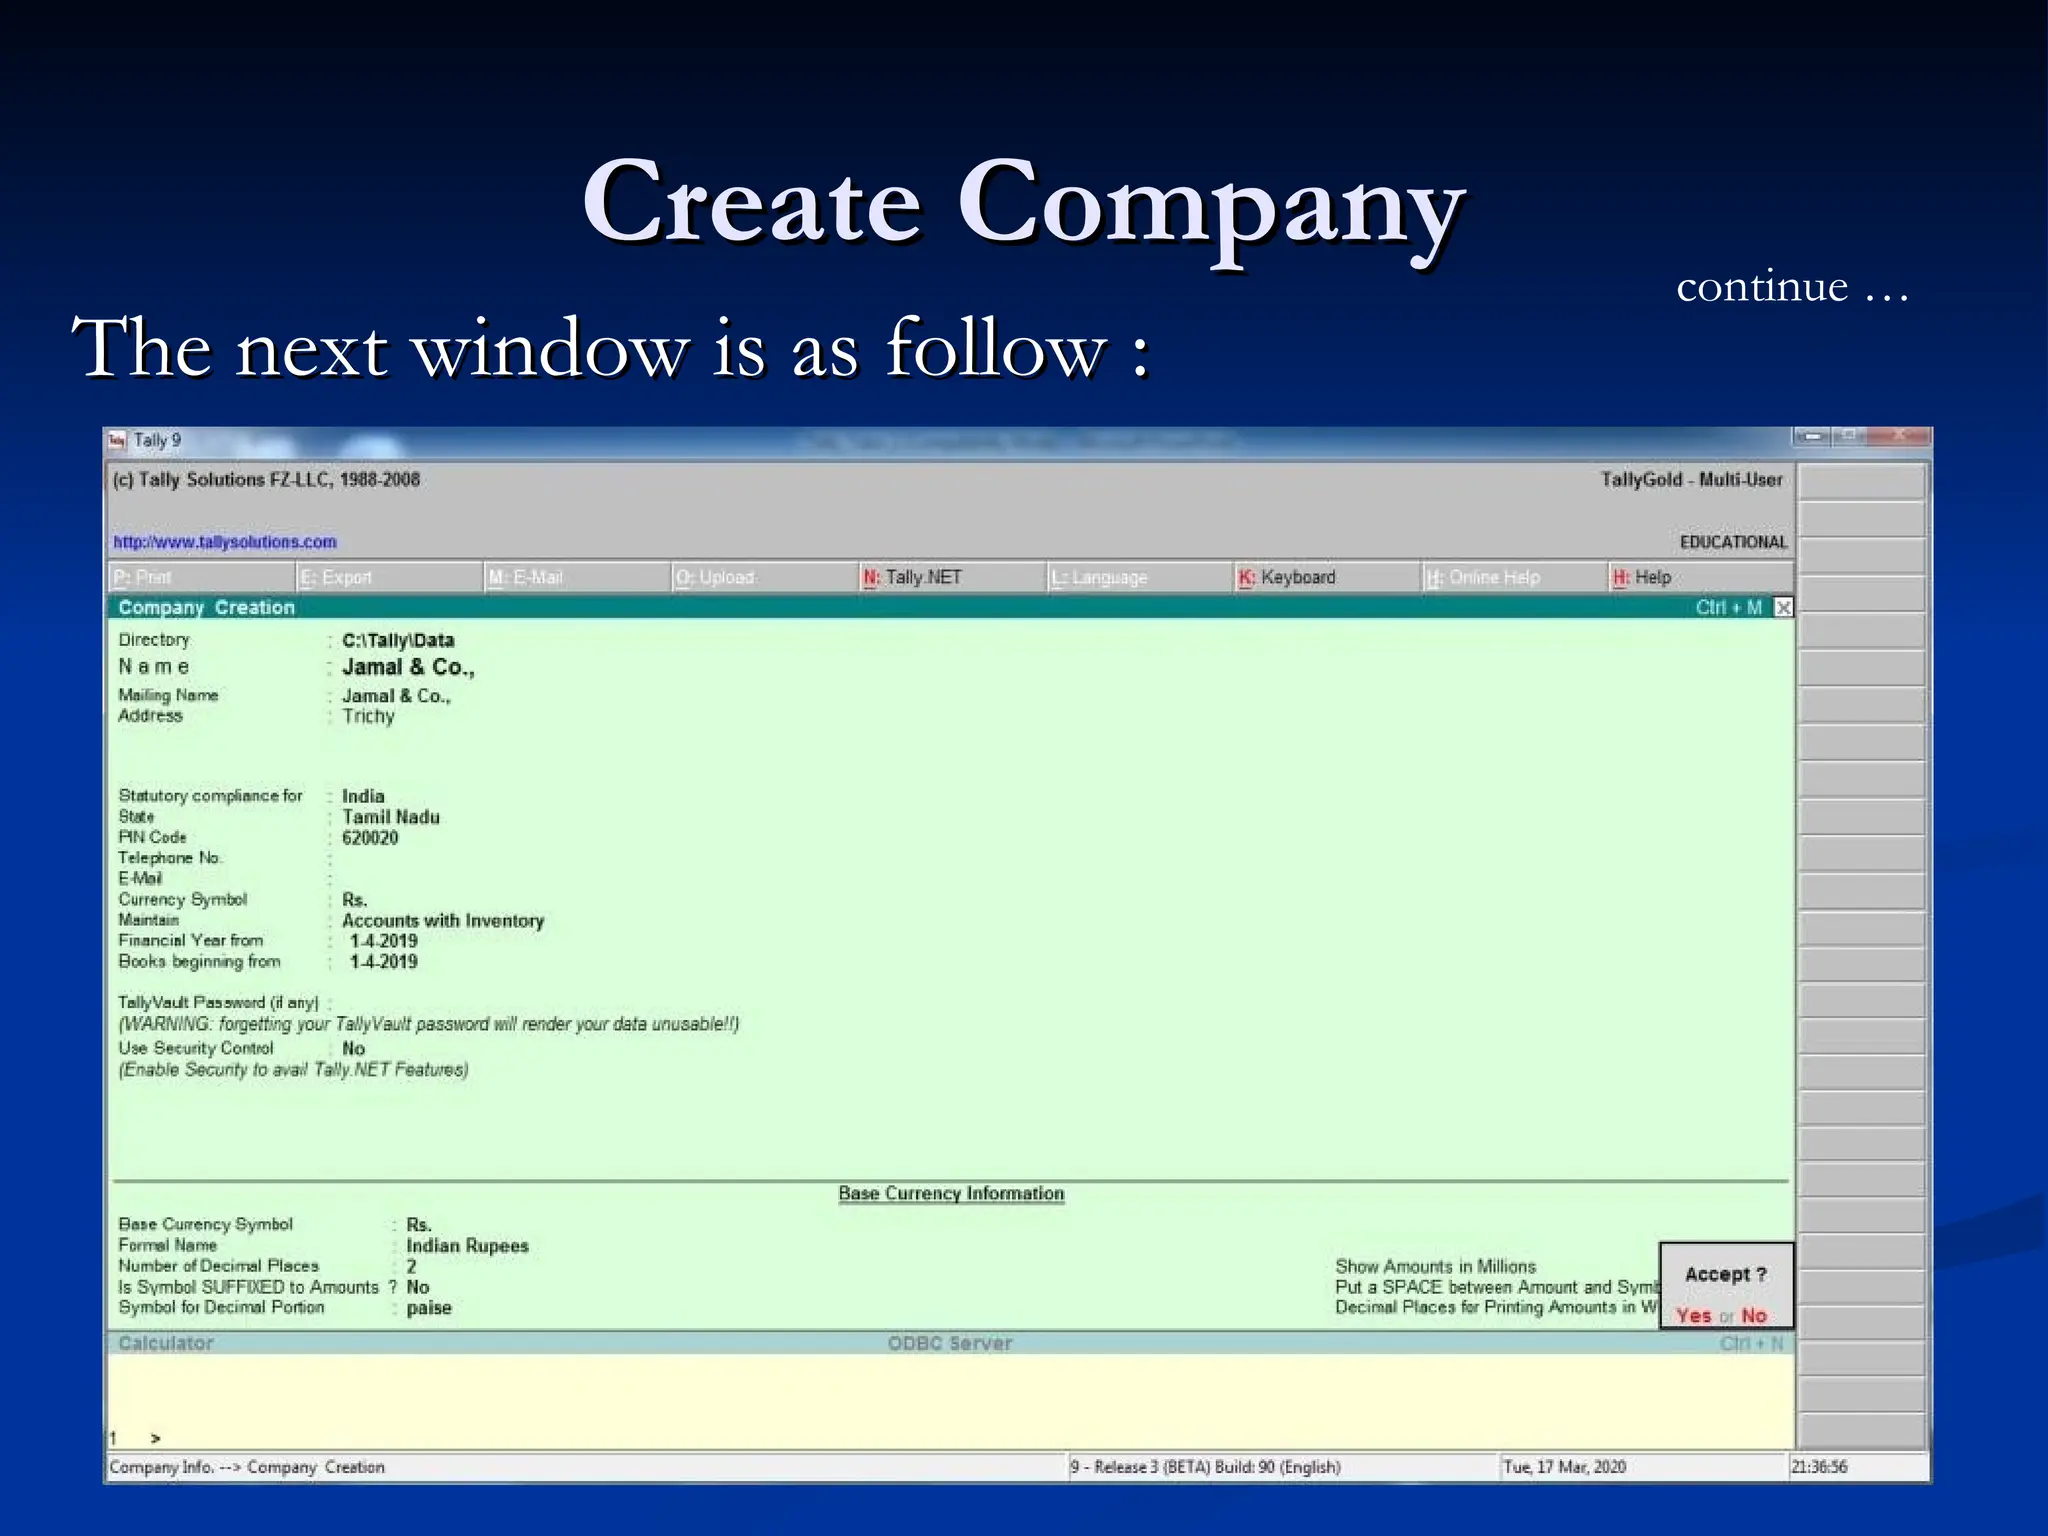
Task: Toggle Is Symbol SUFFIXED to Amounts No
Action: pos(418,1287)
